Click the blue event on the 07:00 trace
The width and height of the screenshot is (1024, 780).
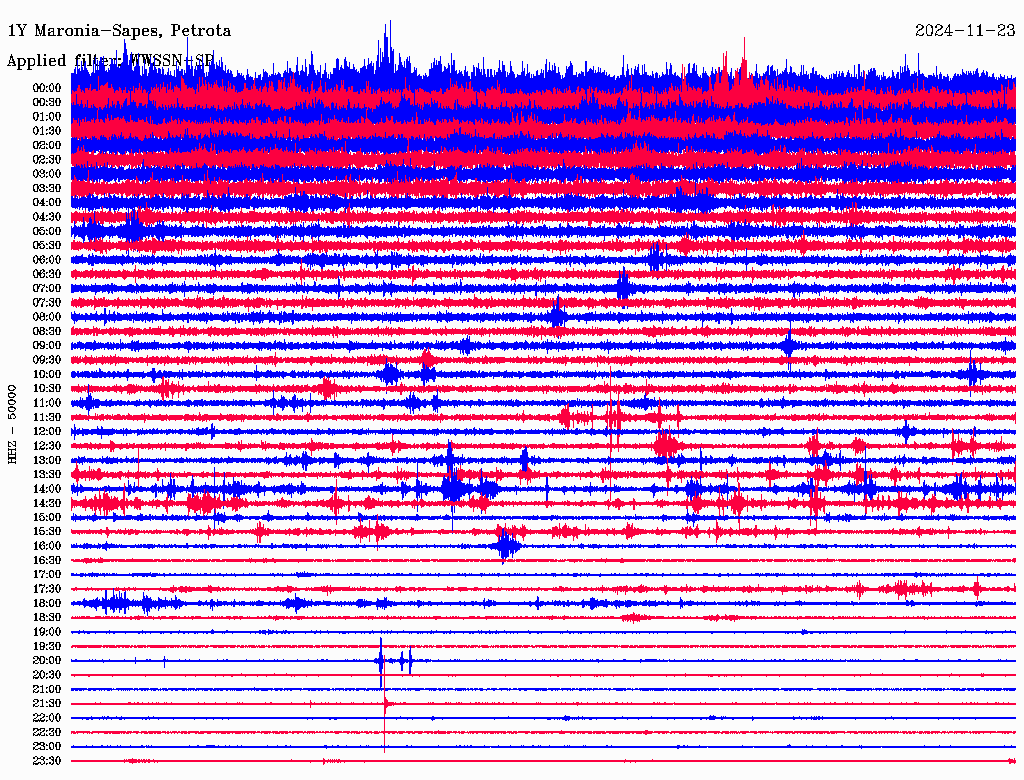(623, 288)
